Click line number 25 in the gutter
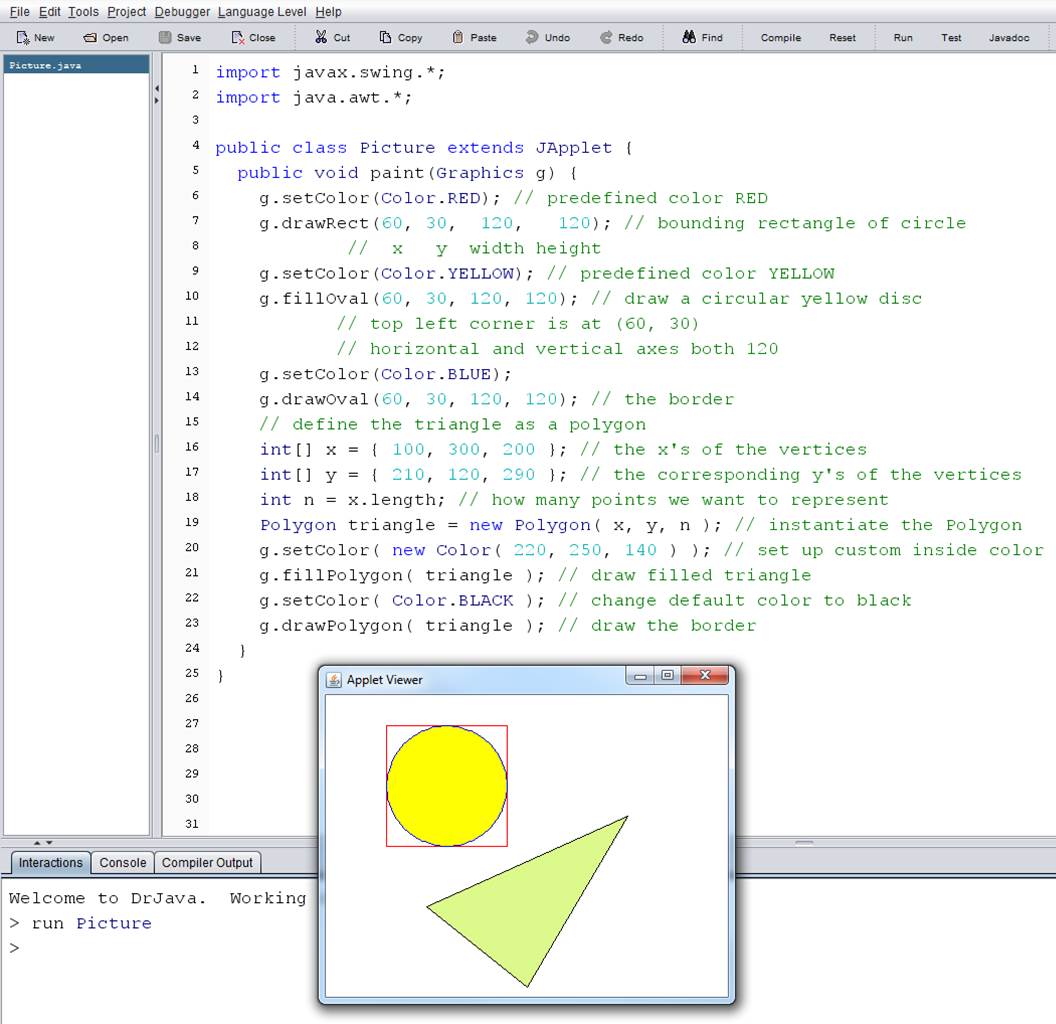The width and height of the screenshot is (1056, 1024). pos(192,673)
